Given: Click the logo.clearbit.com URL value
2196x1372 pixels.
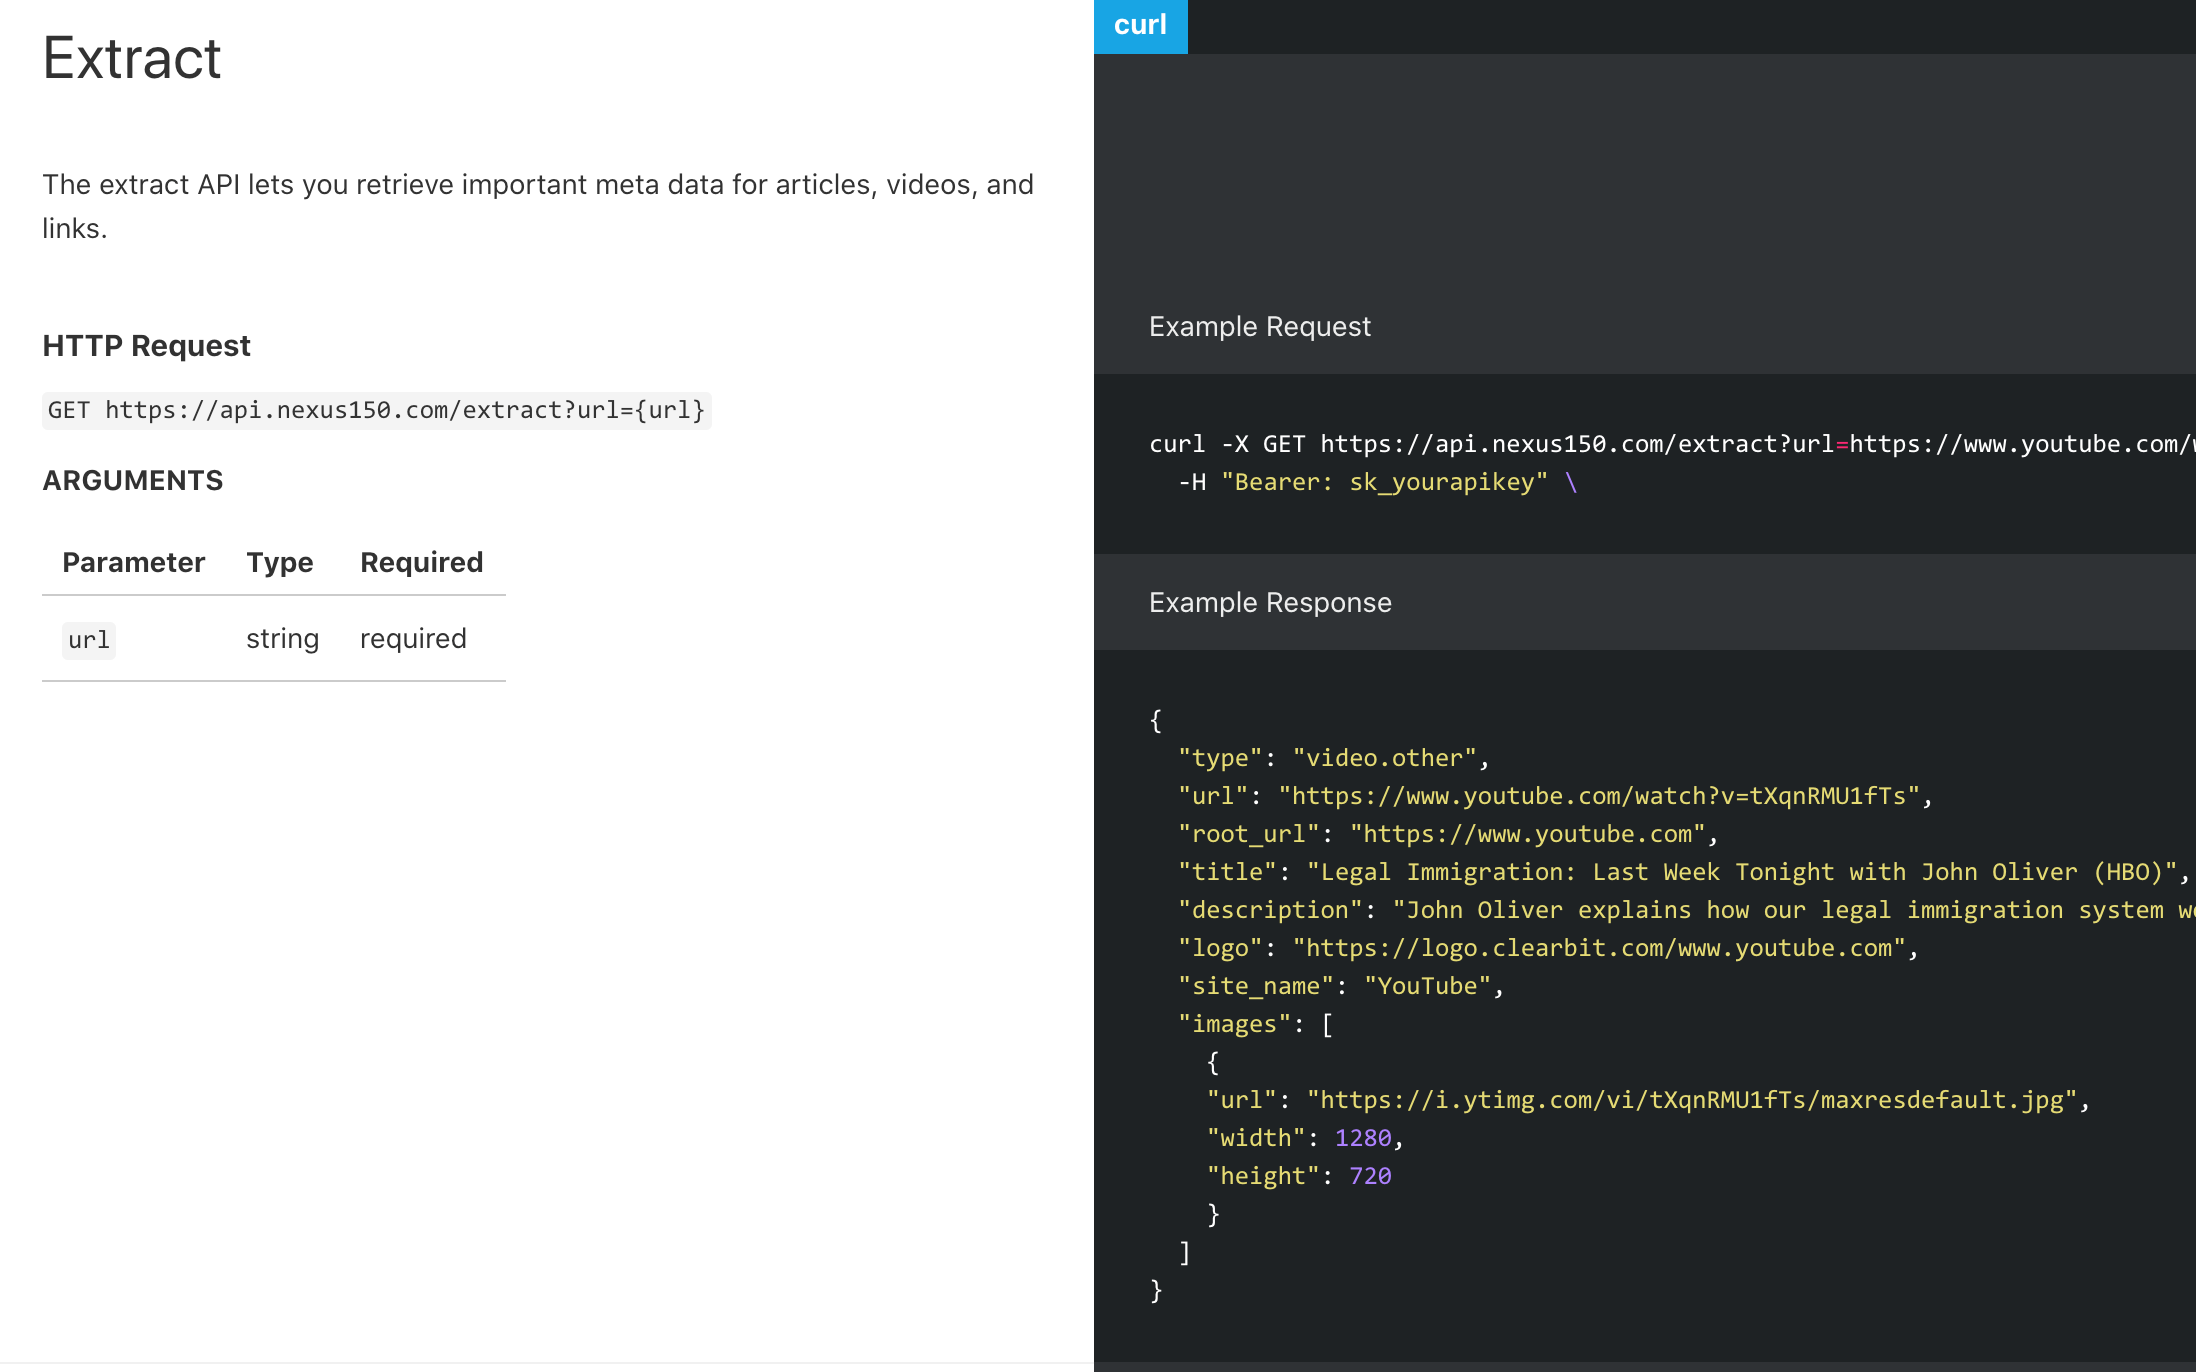Looking at the screenshot, I should 1598,948.
